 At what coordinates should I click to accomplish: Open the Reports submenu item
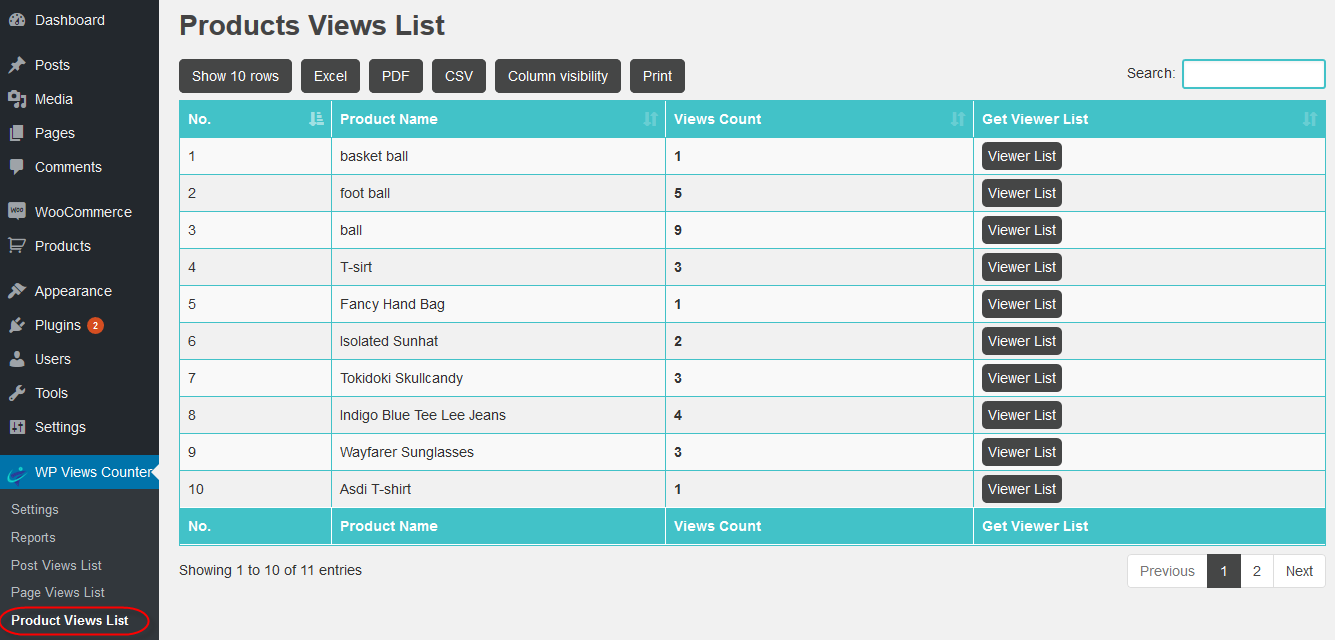33,537
